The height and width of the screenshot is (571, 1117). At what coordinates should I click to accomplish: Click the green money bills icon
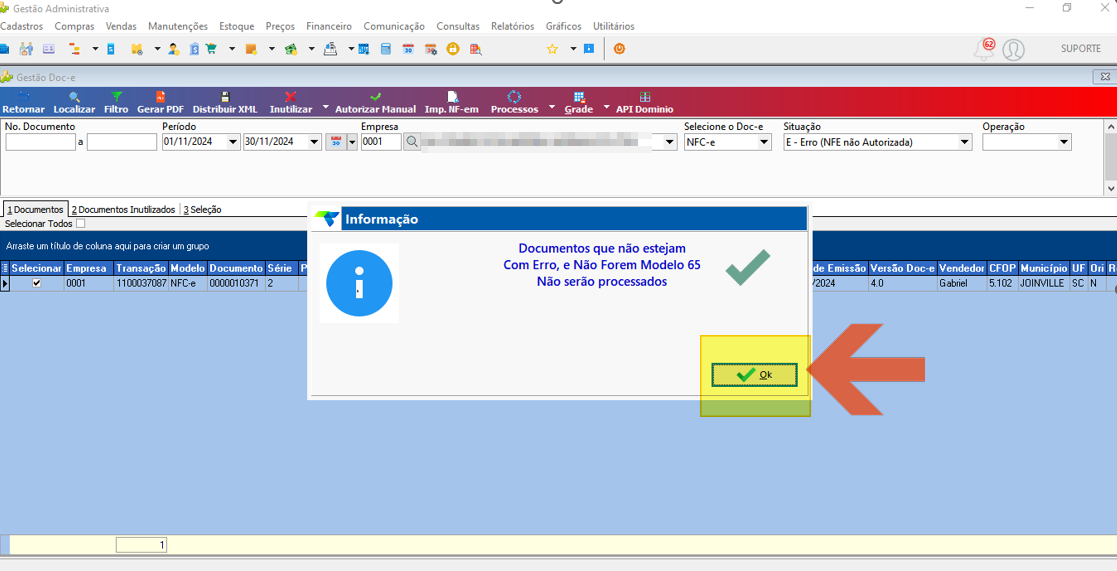tap(291, 49)
